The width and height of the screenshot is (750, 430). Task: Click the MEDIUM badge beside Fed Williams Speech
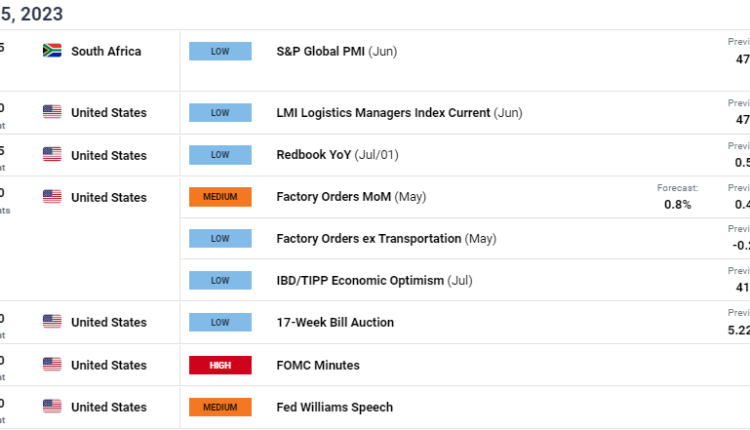pos(220,407)
